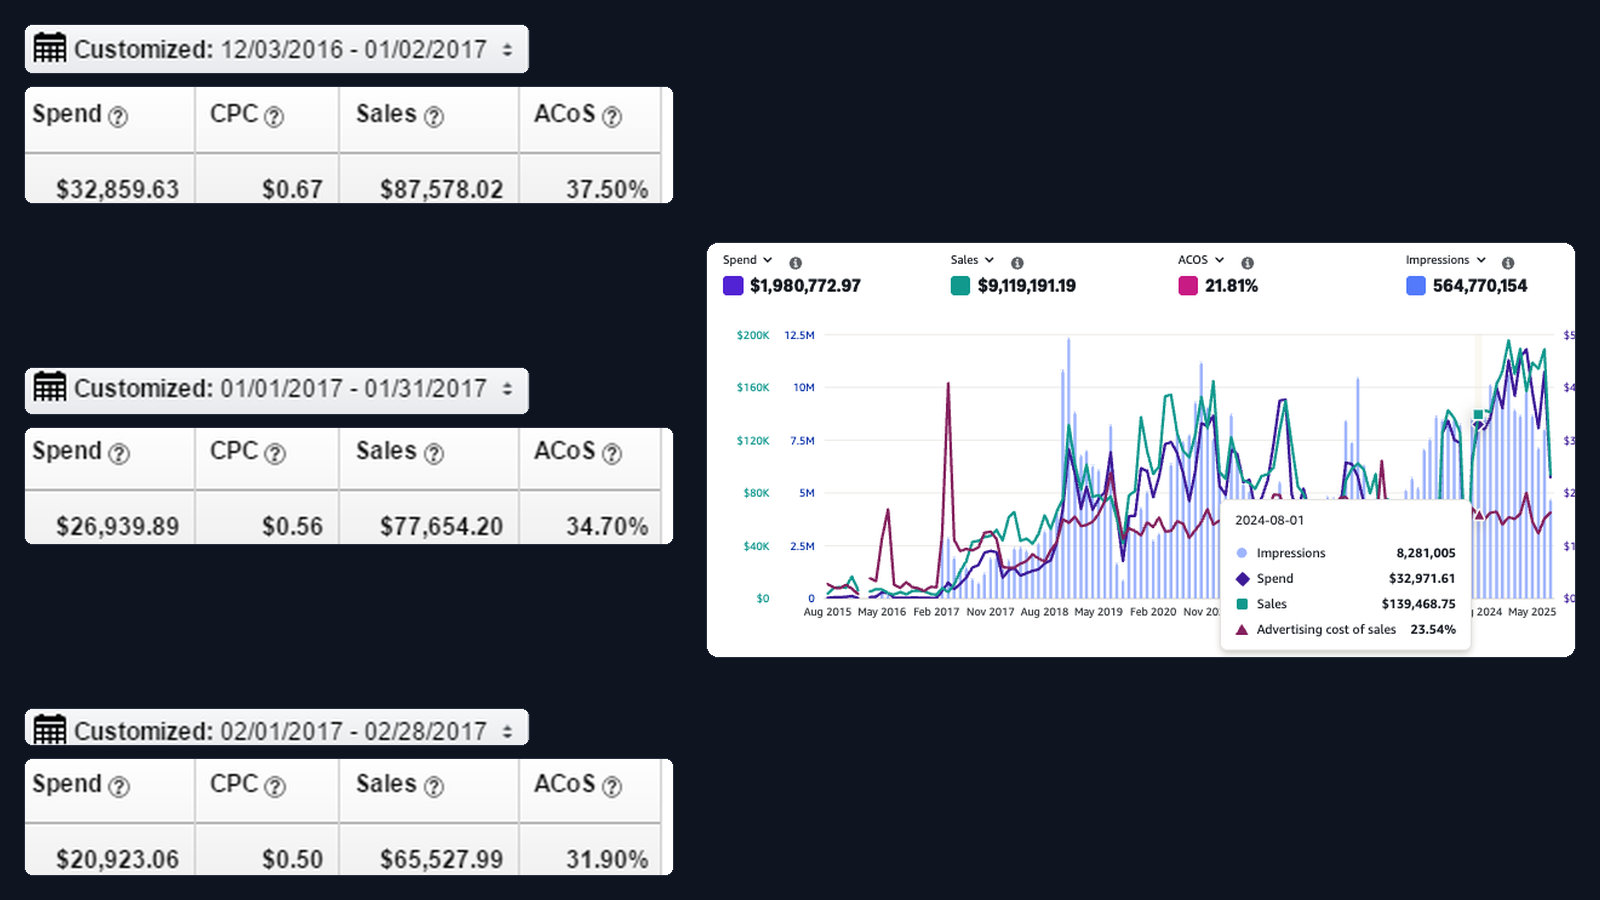Click Aug 2015 x-axis label
Screen dimensions: 1600x900
point(827,612)
